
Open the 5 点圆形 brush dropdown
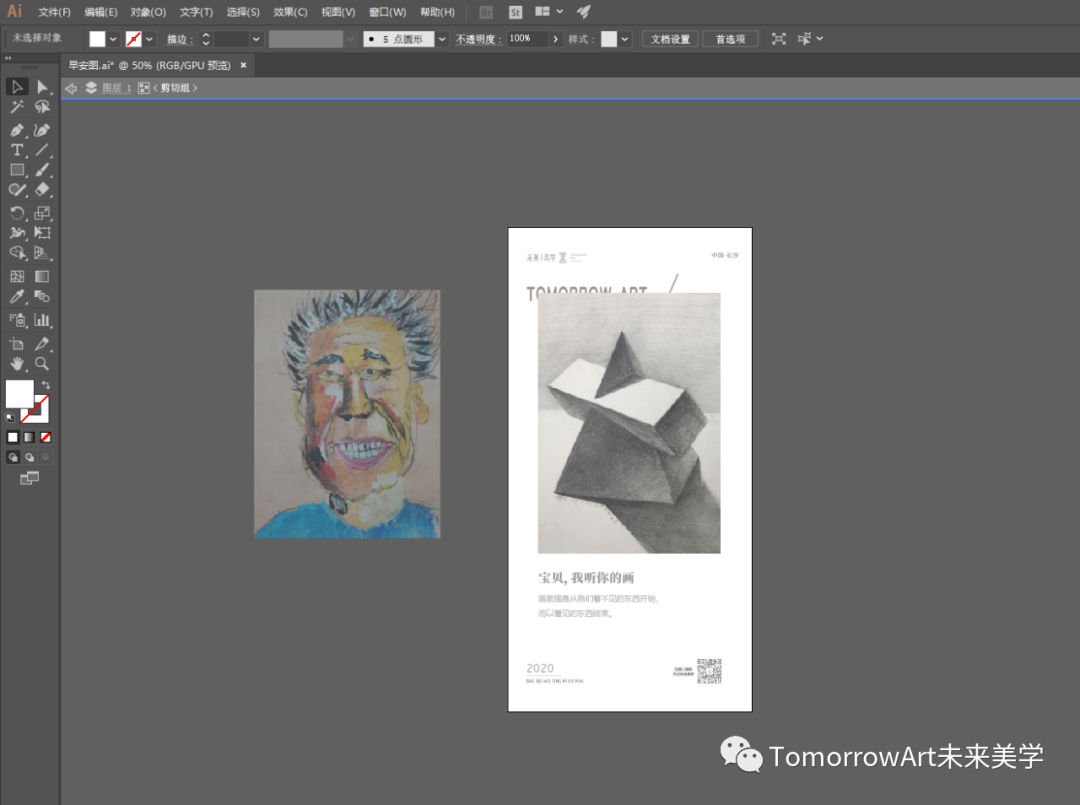tap(442, 39)
